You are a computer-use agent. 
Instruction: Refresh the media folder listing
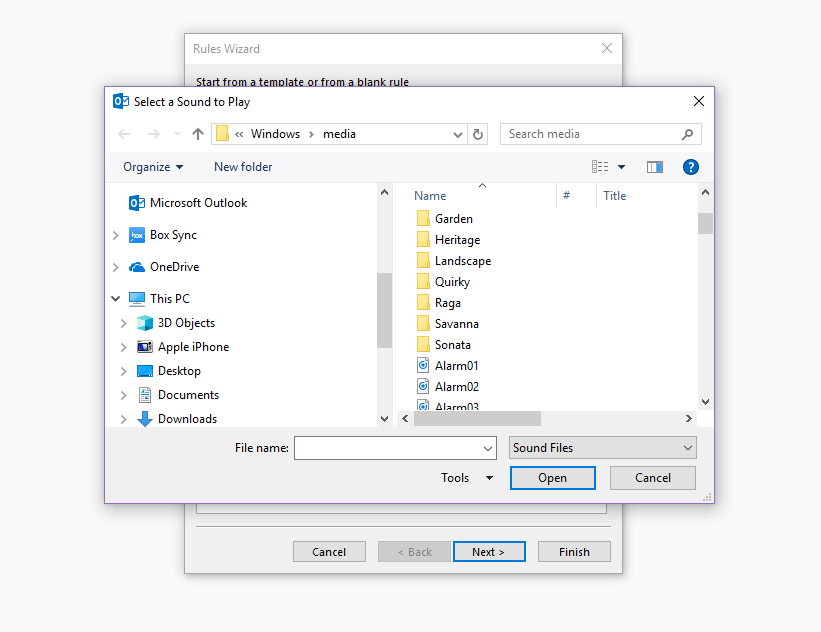478,134
